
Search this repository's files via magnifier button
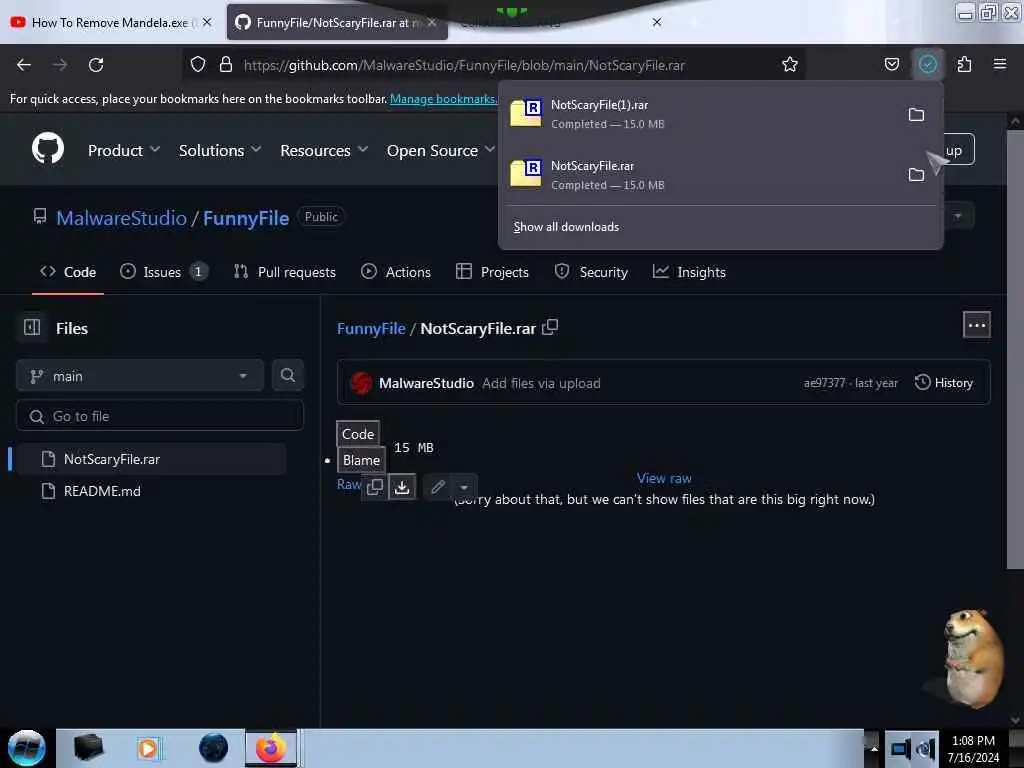(x=287, y=376)
